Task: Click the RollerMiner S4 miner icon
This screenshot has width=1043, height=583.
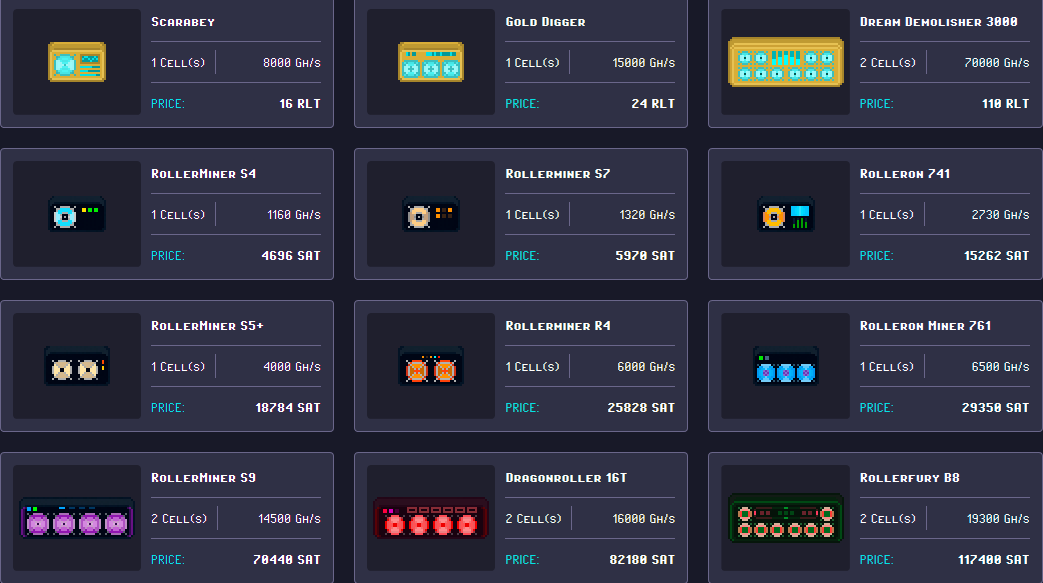Action: [77, 214]
